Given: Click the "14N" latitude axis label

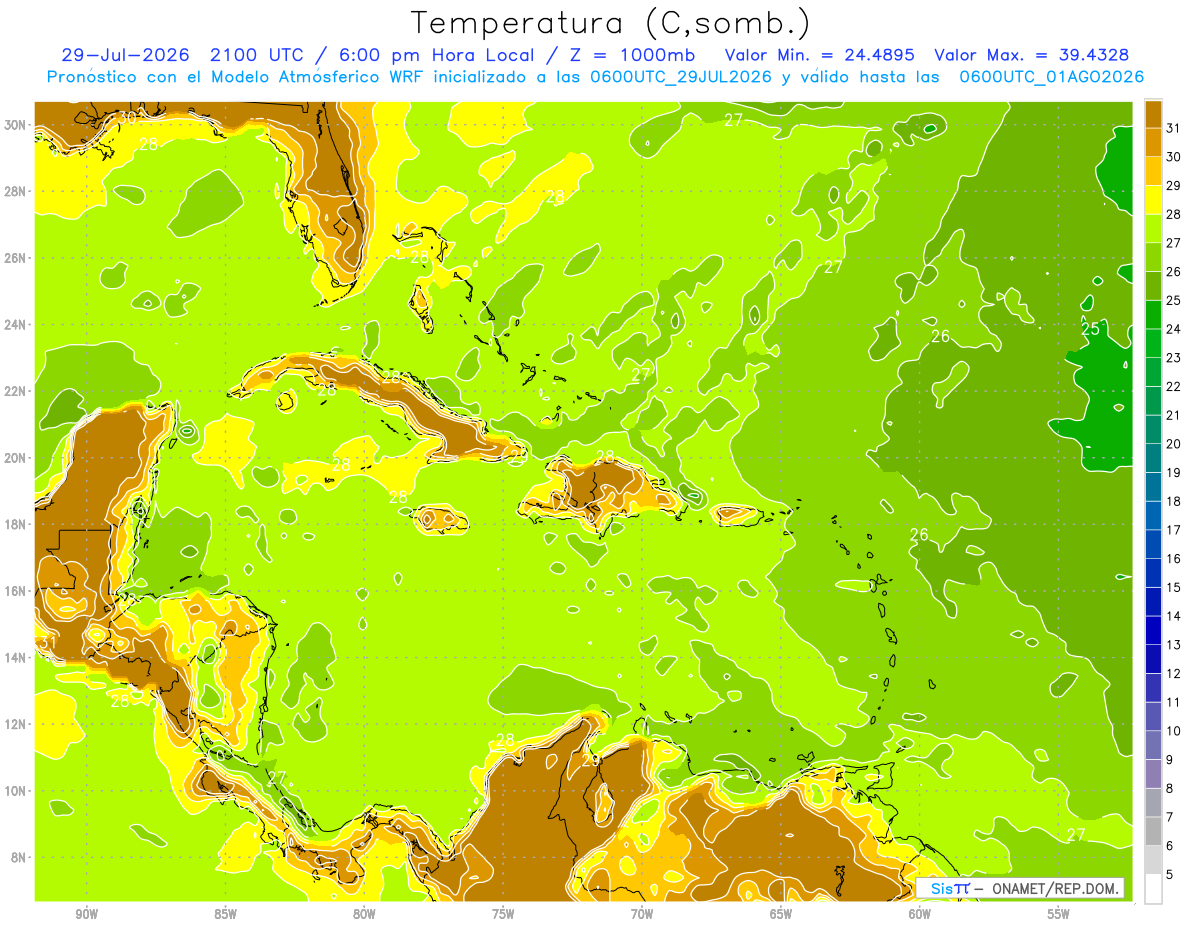Looking at the screenshot, I should (x=17, y=657).
